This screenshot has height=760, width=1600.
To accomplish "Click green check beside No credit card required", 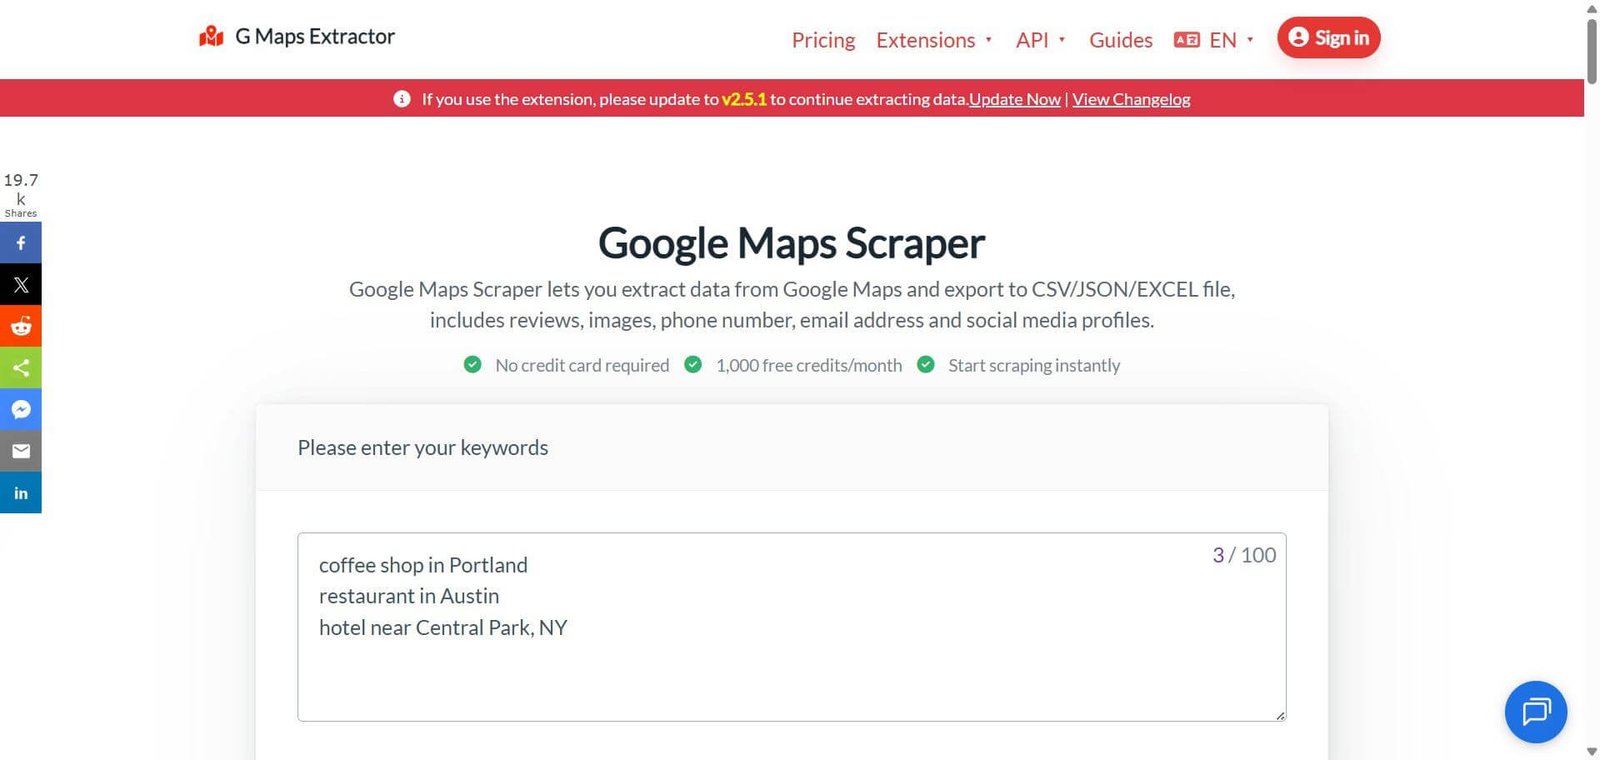I will (x=473, y=365).
